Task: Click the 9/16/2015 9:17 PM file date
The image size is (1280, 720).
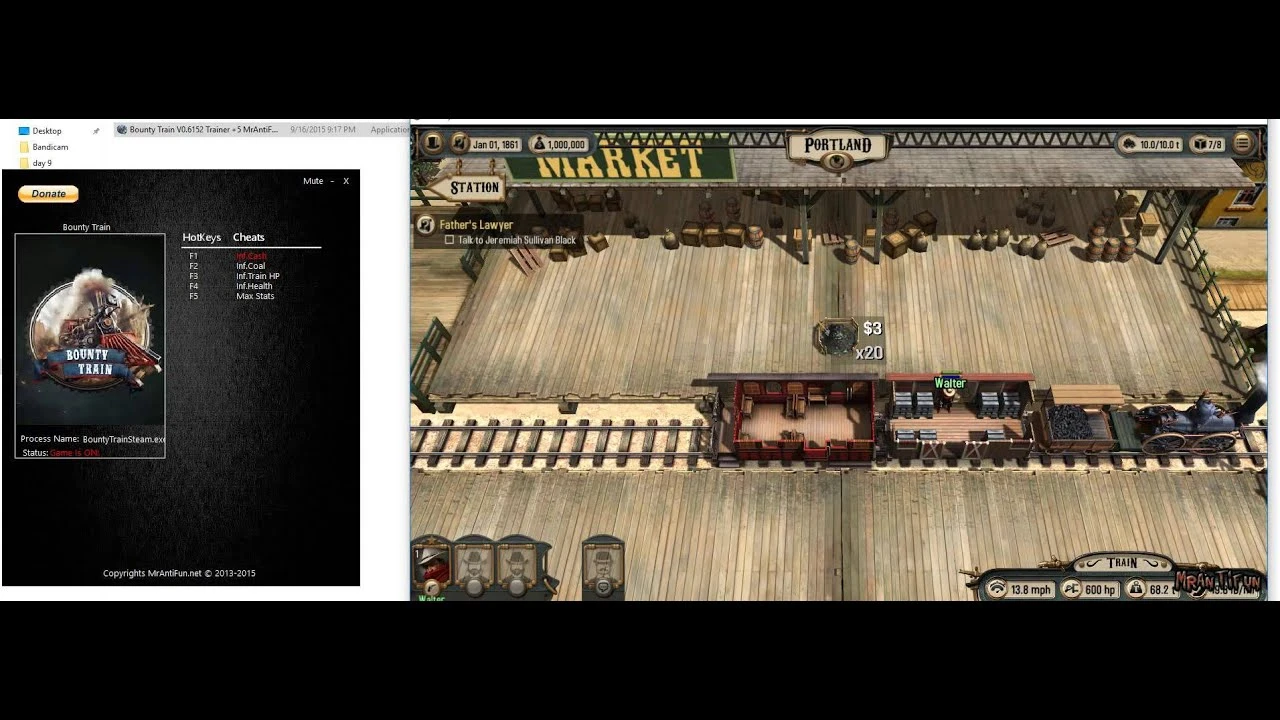Action: coord(322,130)
